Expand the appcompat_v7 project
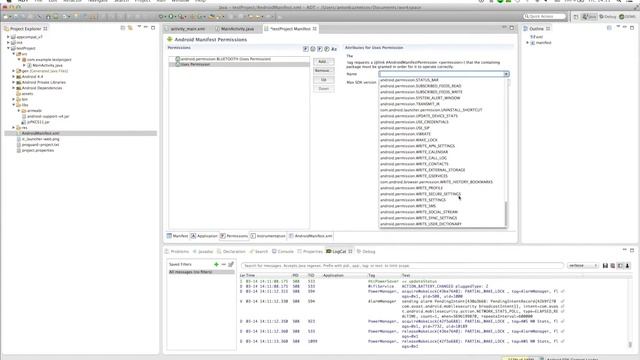Image resolution: width=640 pixels, height=360 pixels. tap(8, 37)
